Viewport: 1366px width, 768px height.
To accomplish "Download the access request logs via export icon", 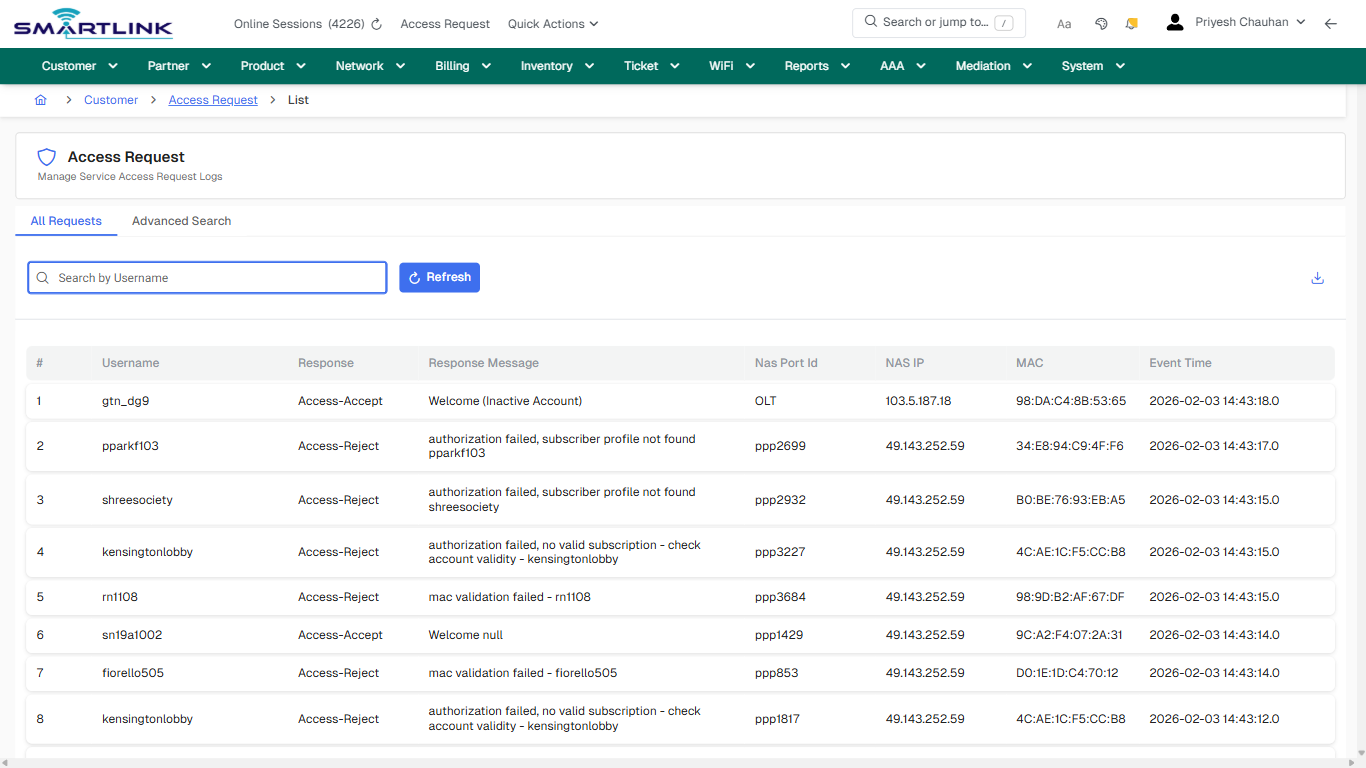I will (1317, 278).
